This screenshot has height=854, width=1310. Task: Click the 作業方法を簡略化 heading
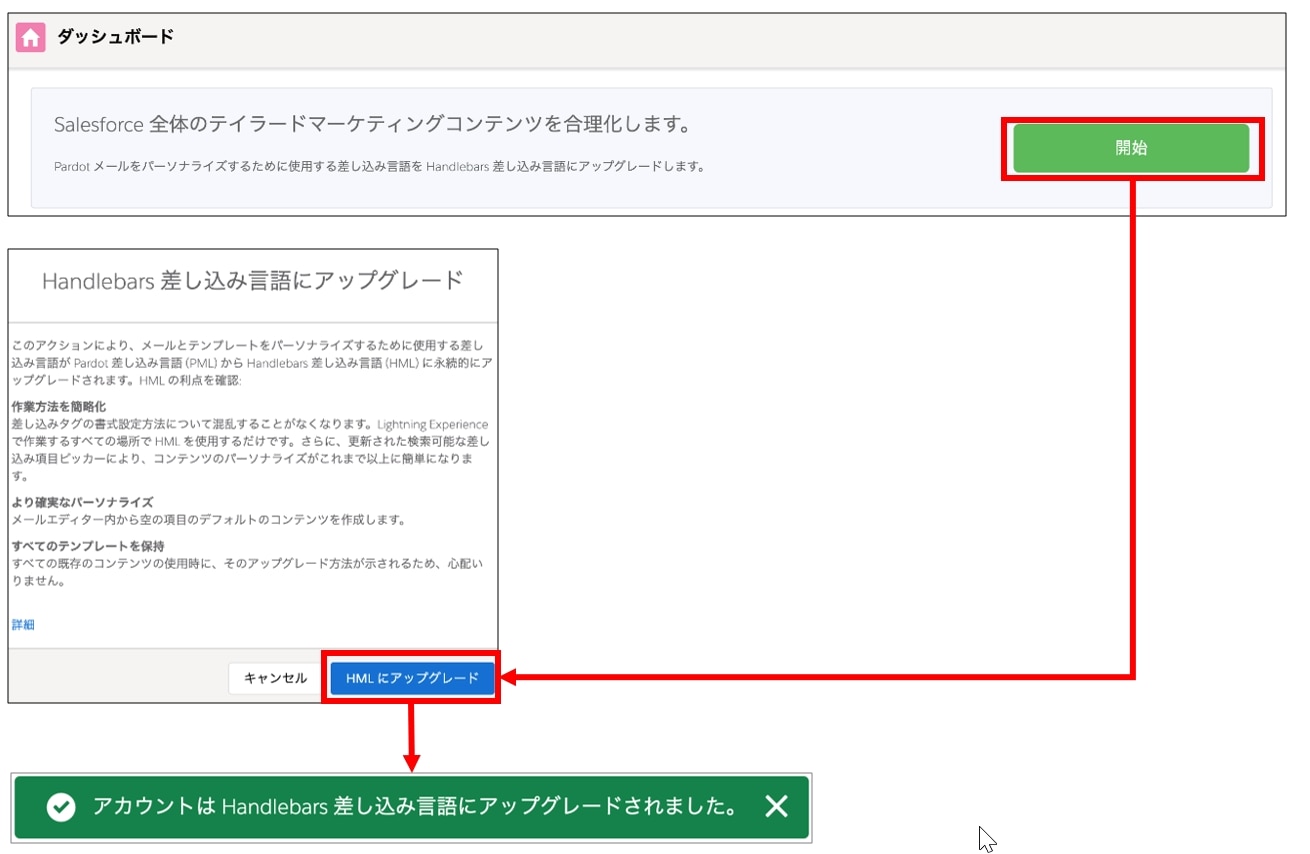[x=58, y=407]
